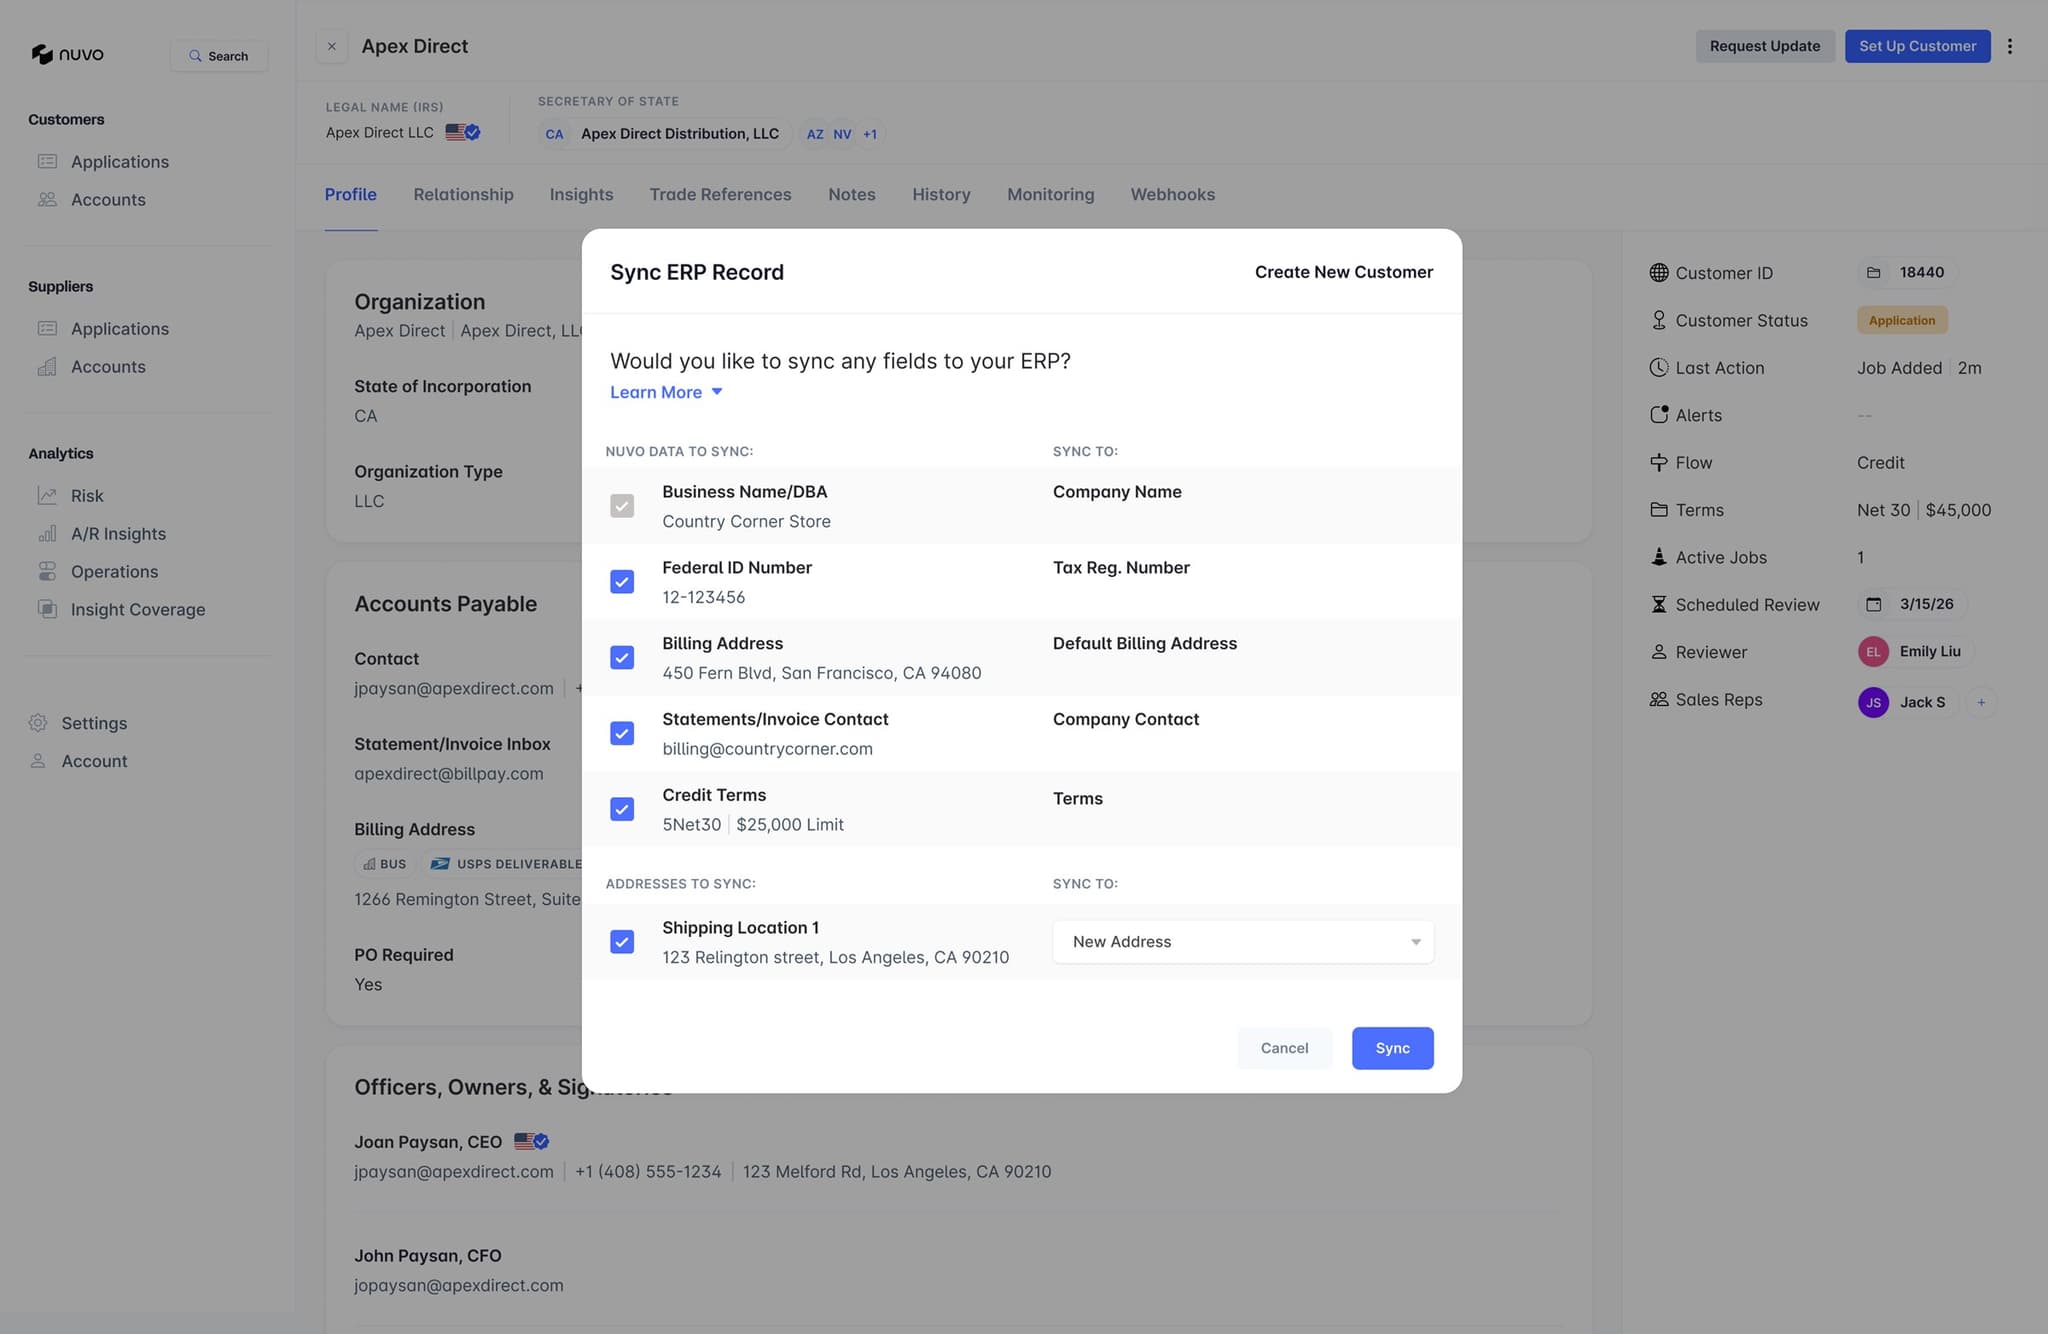Click the Sales Reps people icon
The image size is (2048, 1334).
[x=1659, y=699]
